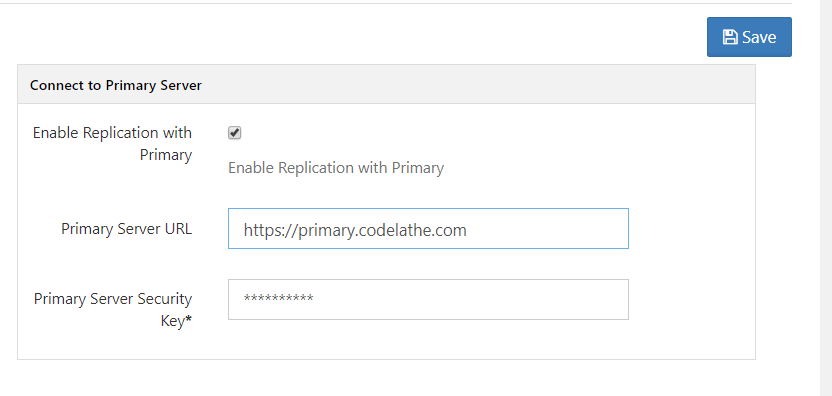Click blank area right of security key field
The width and height of the screenshot is (832, 396).
click(x=691, y=299)
